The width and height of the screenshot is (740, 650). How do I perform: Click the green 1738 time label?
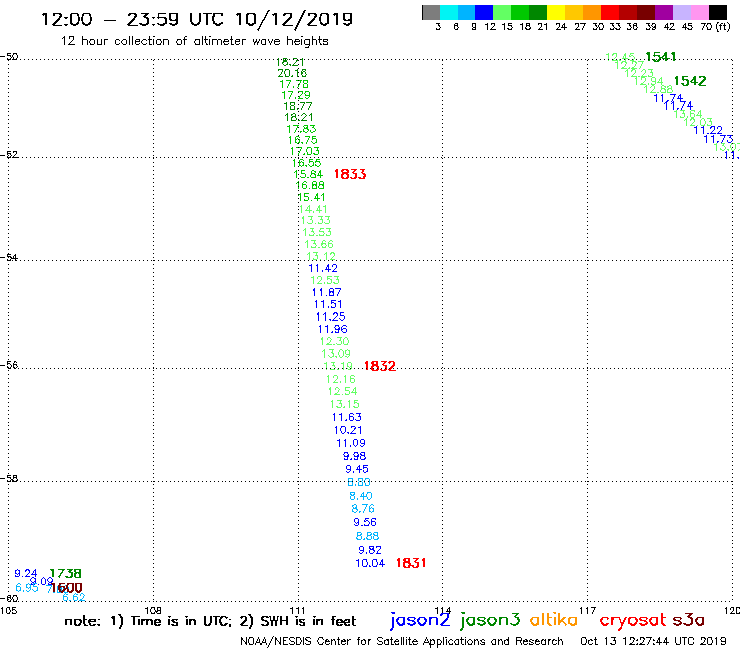coord(65,574)
